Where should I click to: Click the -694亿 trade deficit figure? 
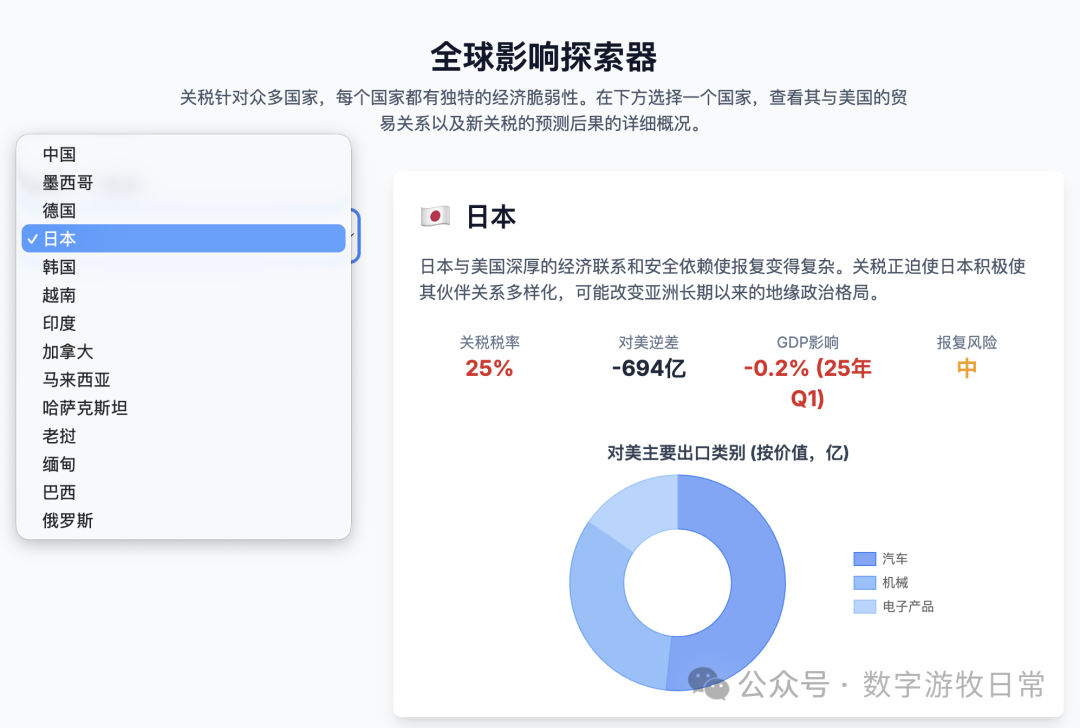(x=648, y=368)
